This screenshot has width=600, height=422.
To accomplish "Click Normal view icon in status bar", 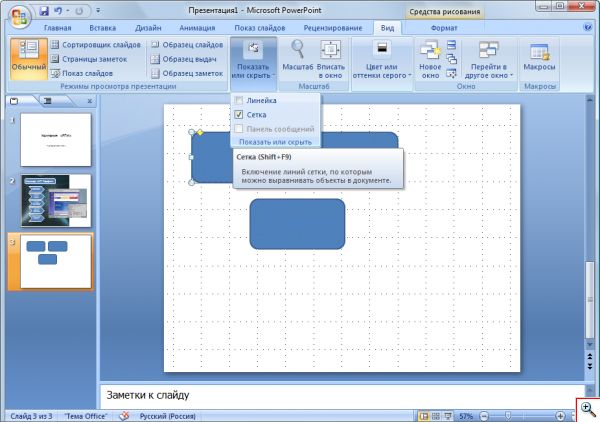I will pos(424,416).
